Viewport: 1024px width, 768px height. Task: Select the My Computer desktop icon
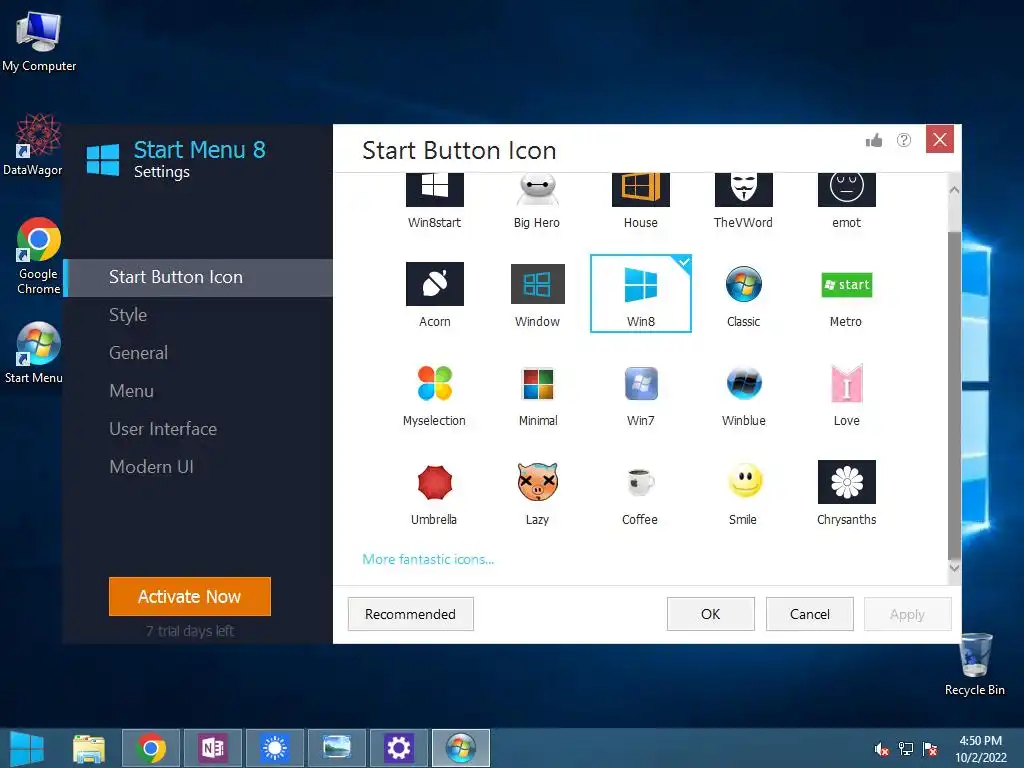pyautogui.click(x=39, y=40)
